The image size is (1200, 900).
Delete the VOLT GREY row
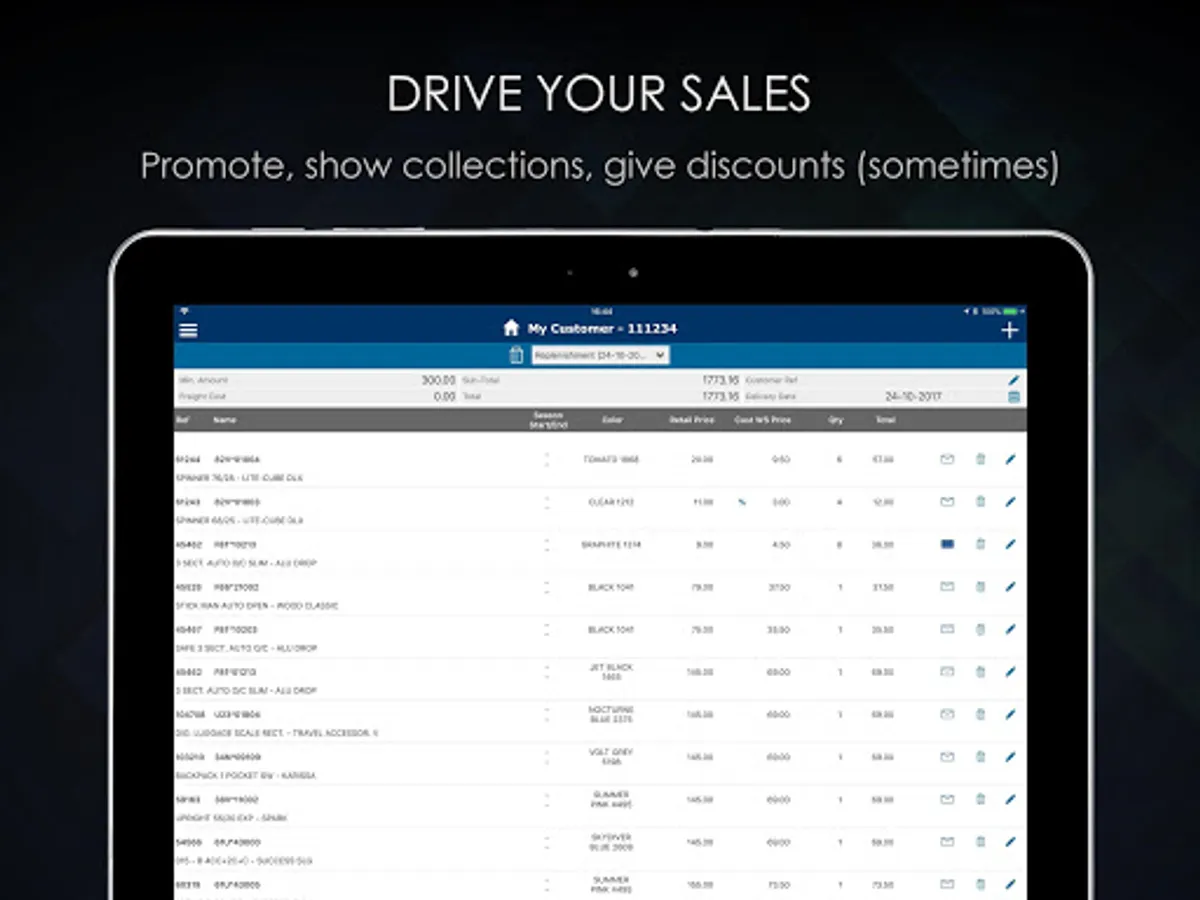pyautogui.click(x=980, y=757)
